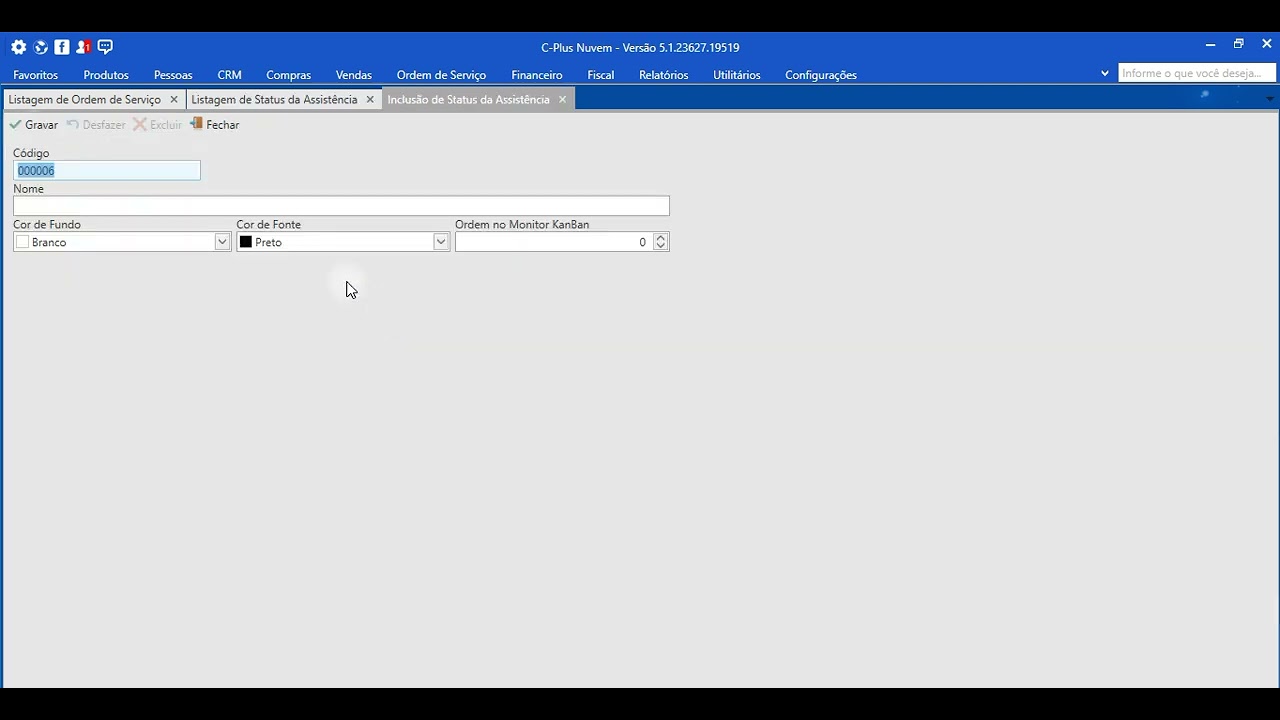Click the Excluir delete button
1280x720 pixels.
[158, 125]
